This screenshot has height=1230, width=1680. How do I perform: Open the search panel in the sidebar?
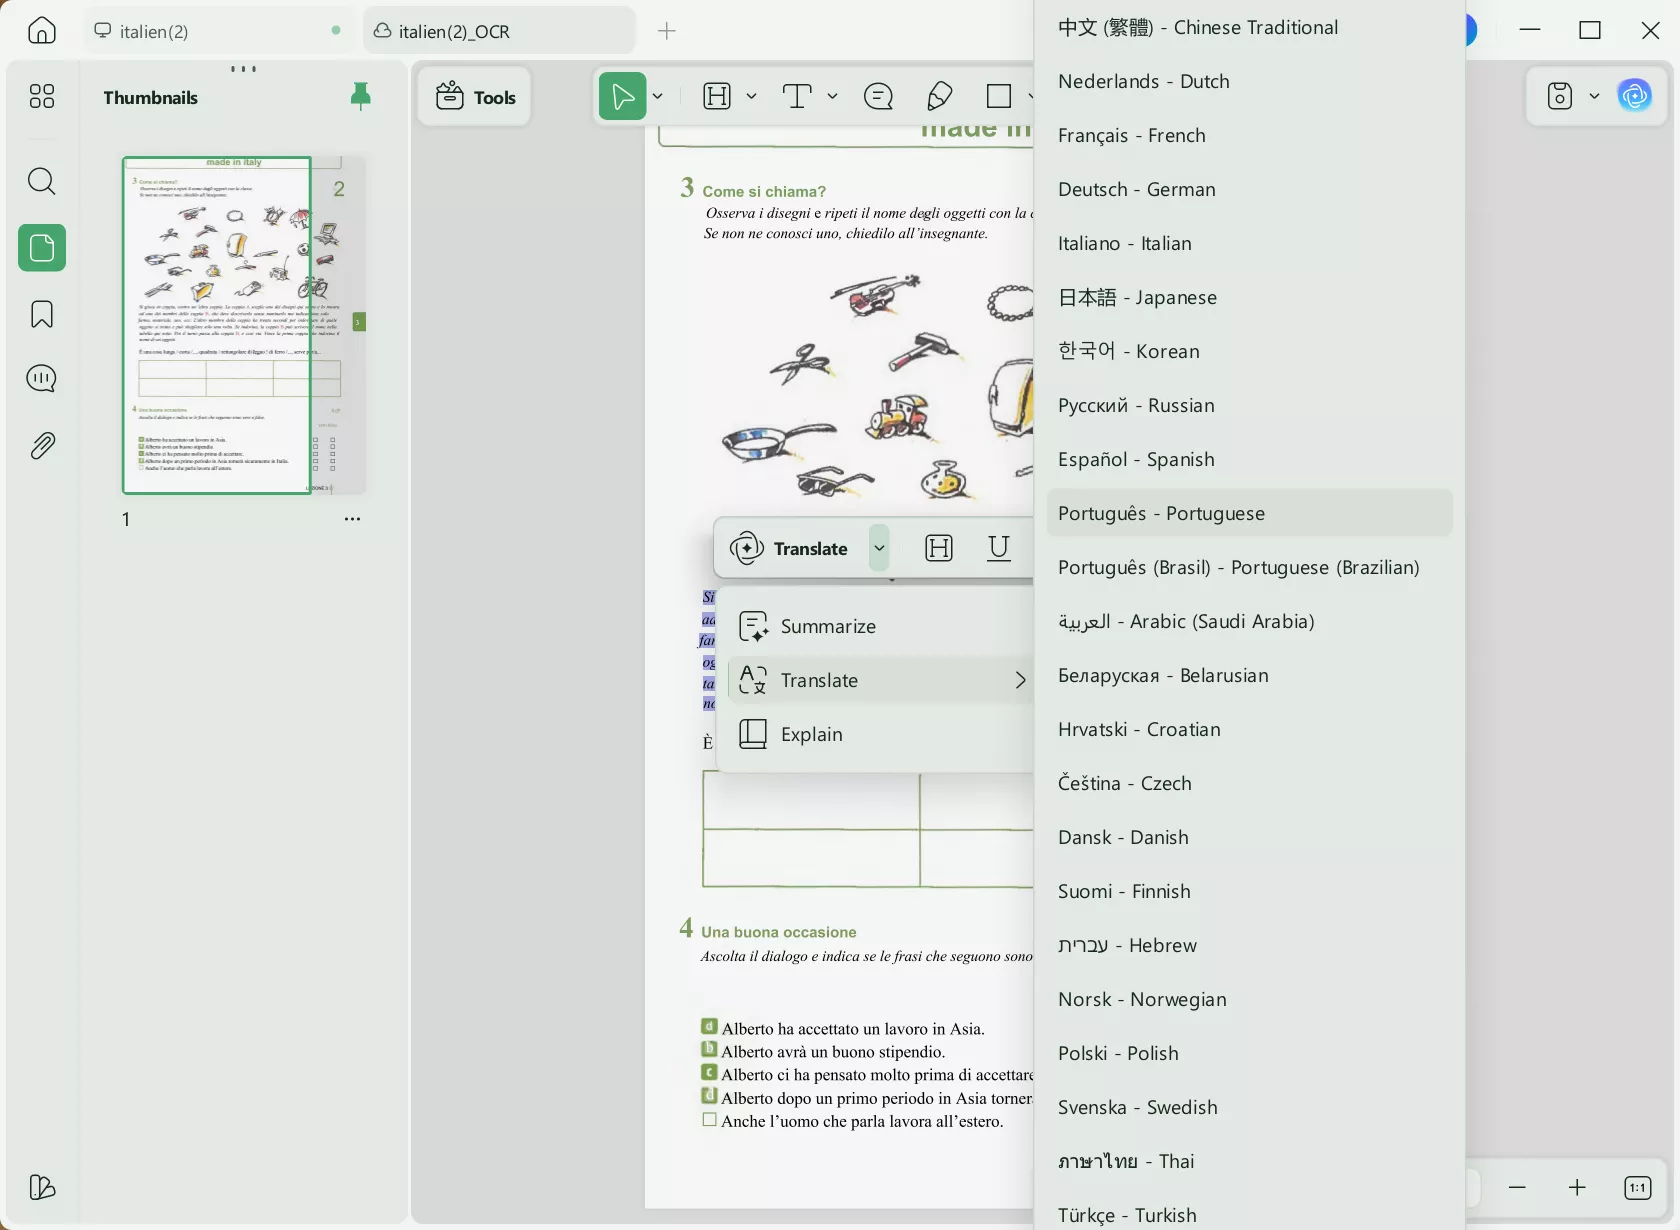[42, 181]
